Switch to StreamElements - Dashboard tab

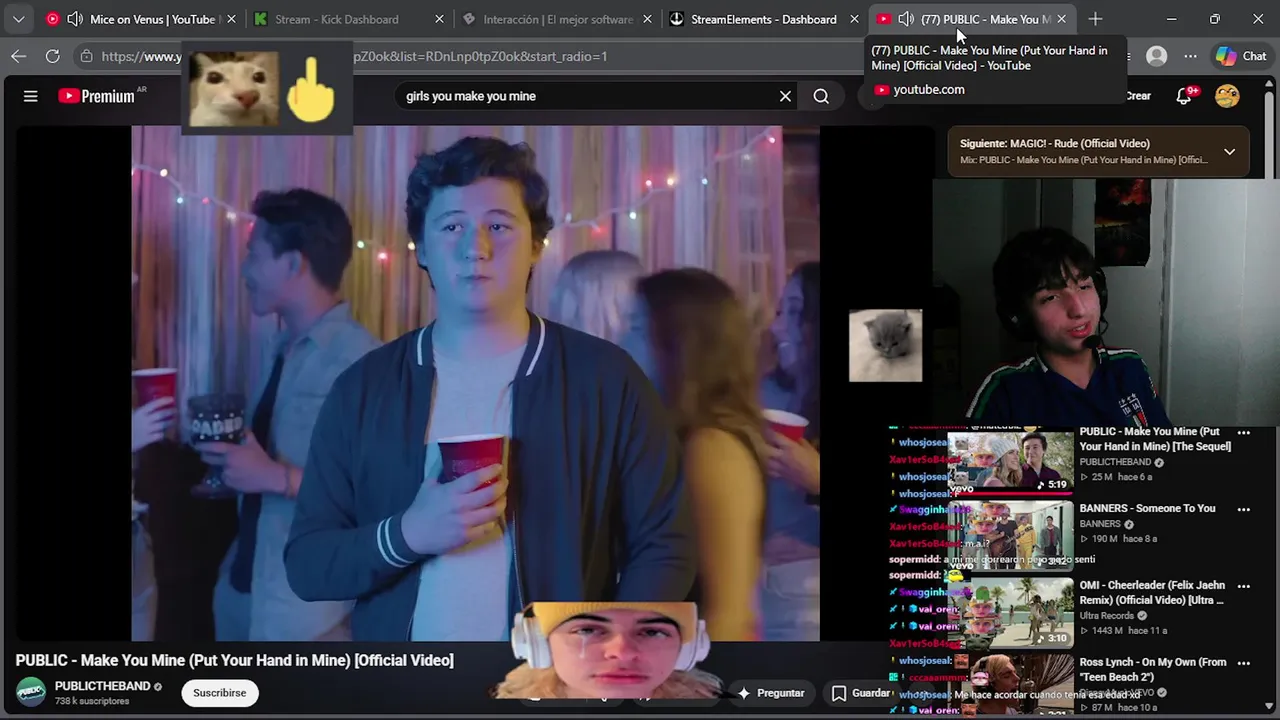pos(763,19)
